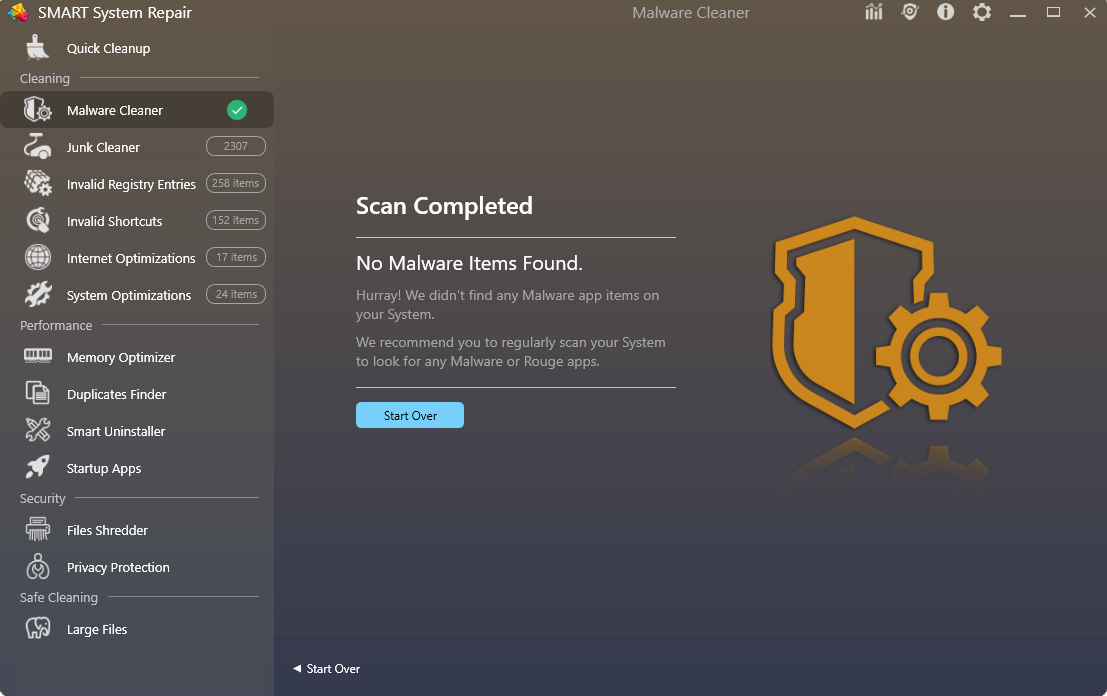Click Start Over link in bottom bar

[x=326, y=668]
